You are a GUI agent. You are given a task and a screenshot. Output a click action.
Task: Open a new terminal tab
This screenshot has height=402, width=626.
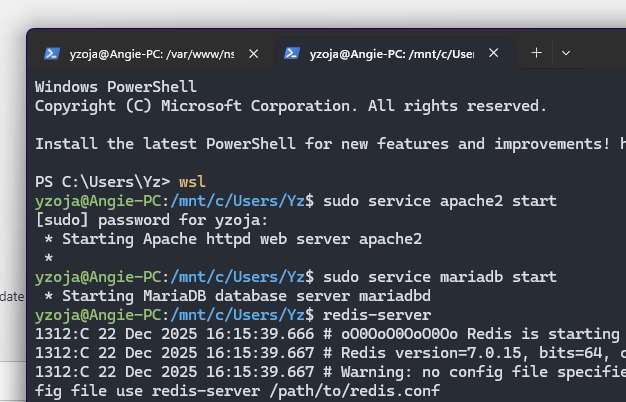[537, 53]
